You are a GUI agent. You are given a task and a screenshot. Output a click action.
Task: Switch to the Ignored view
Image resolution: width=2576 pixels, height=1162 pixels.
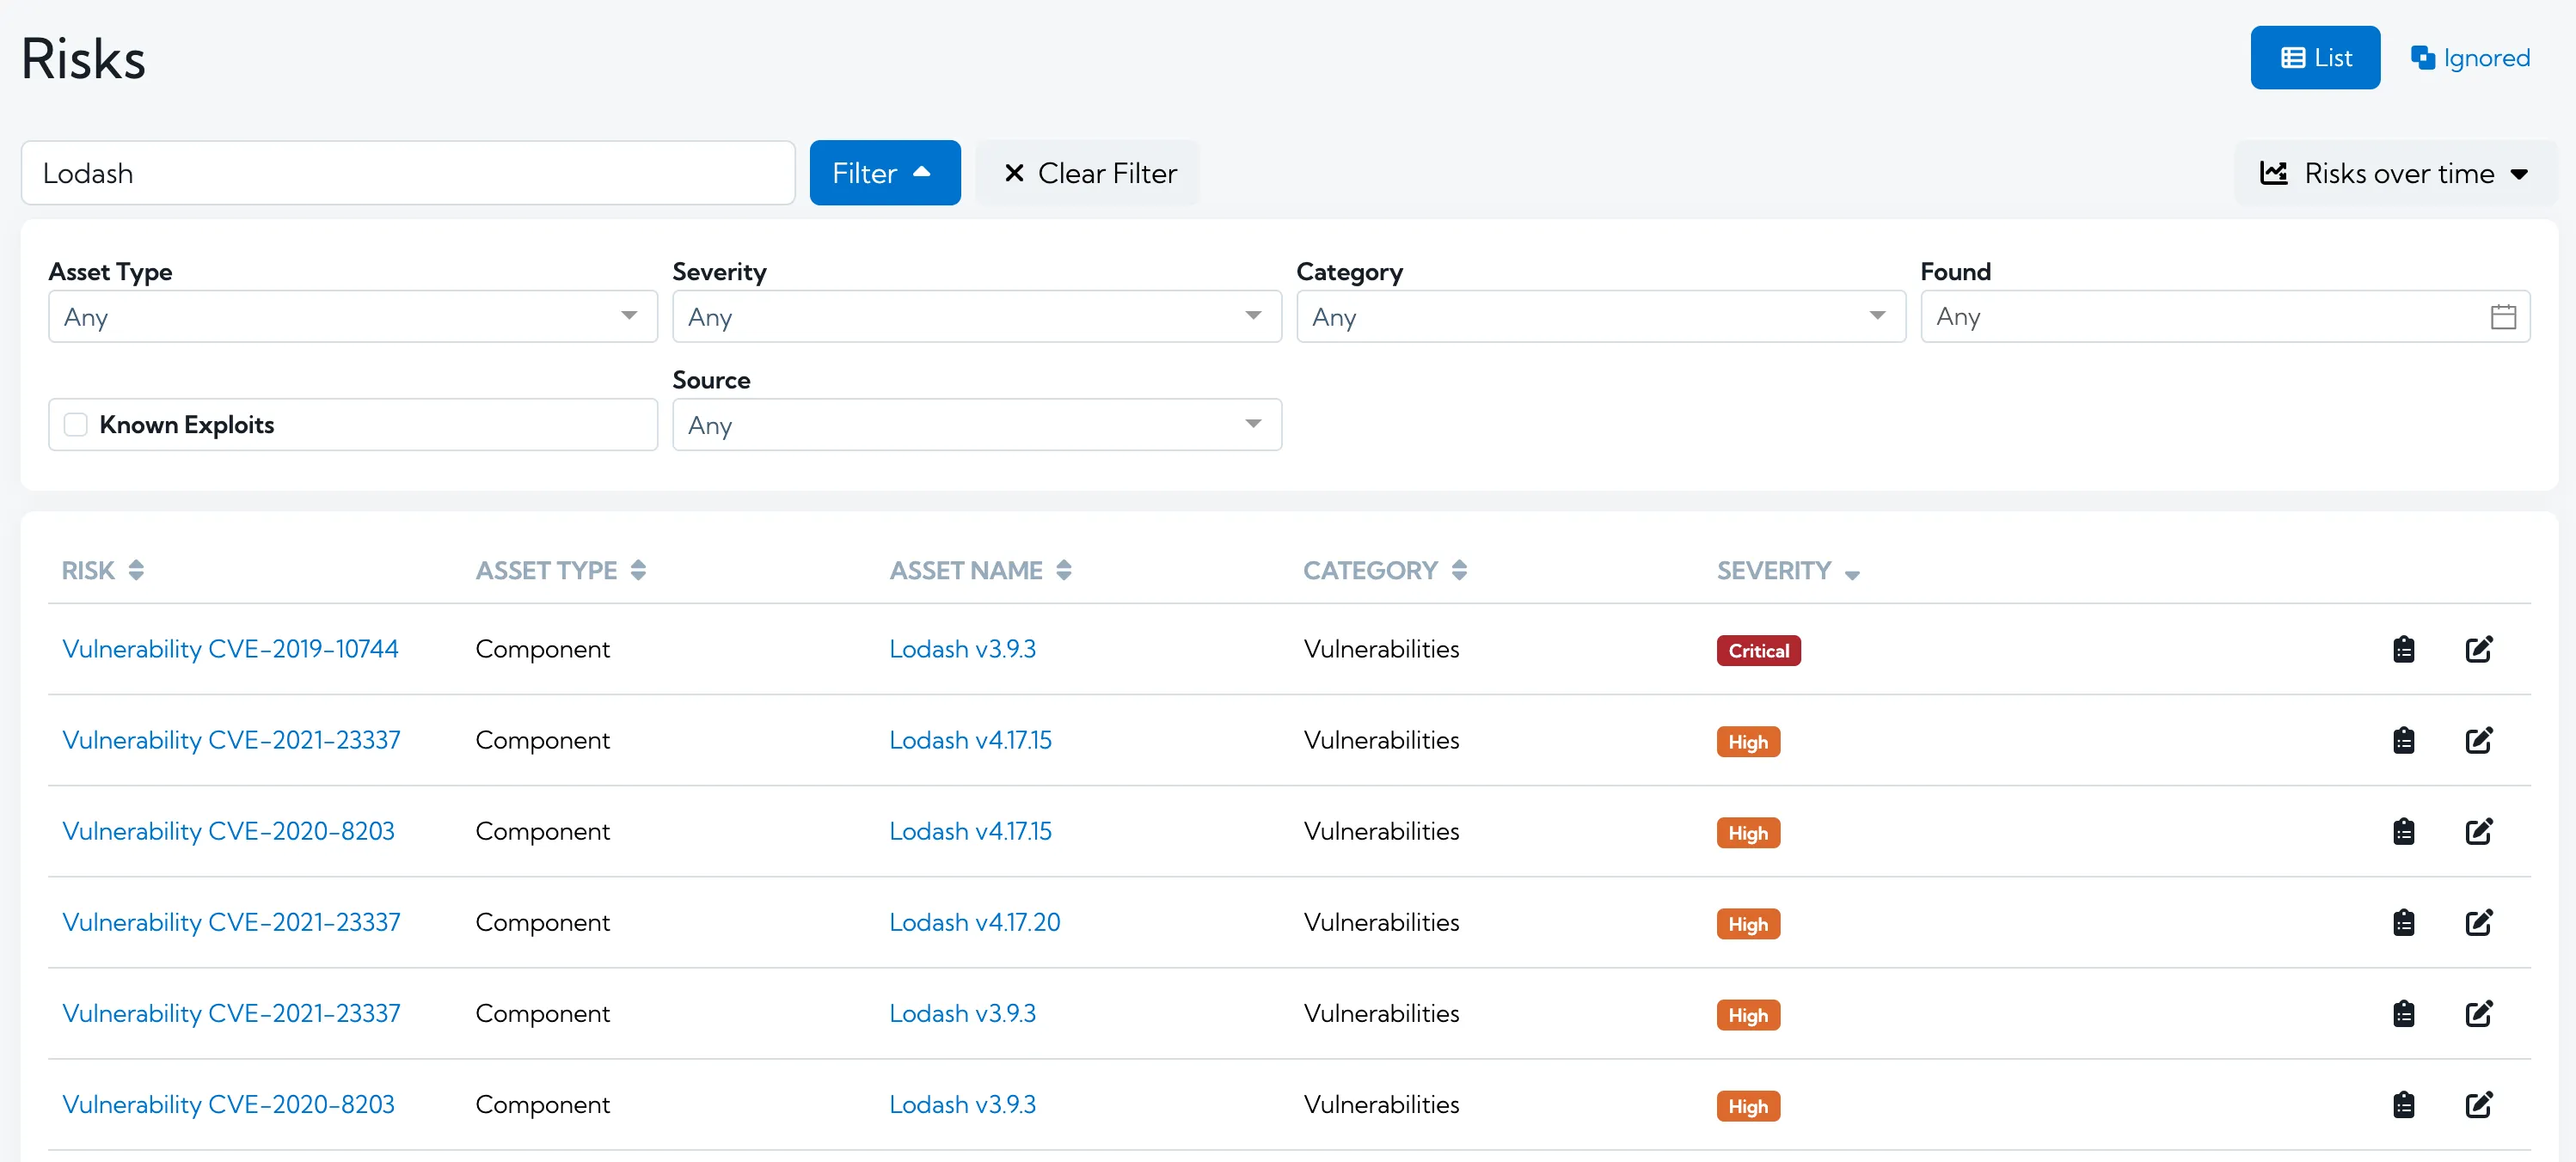(x=2470, y=58)
